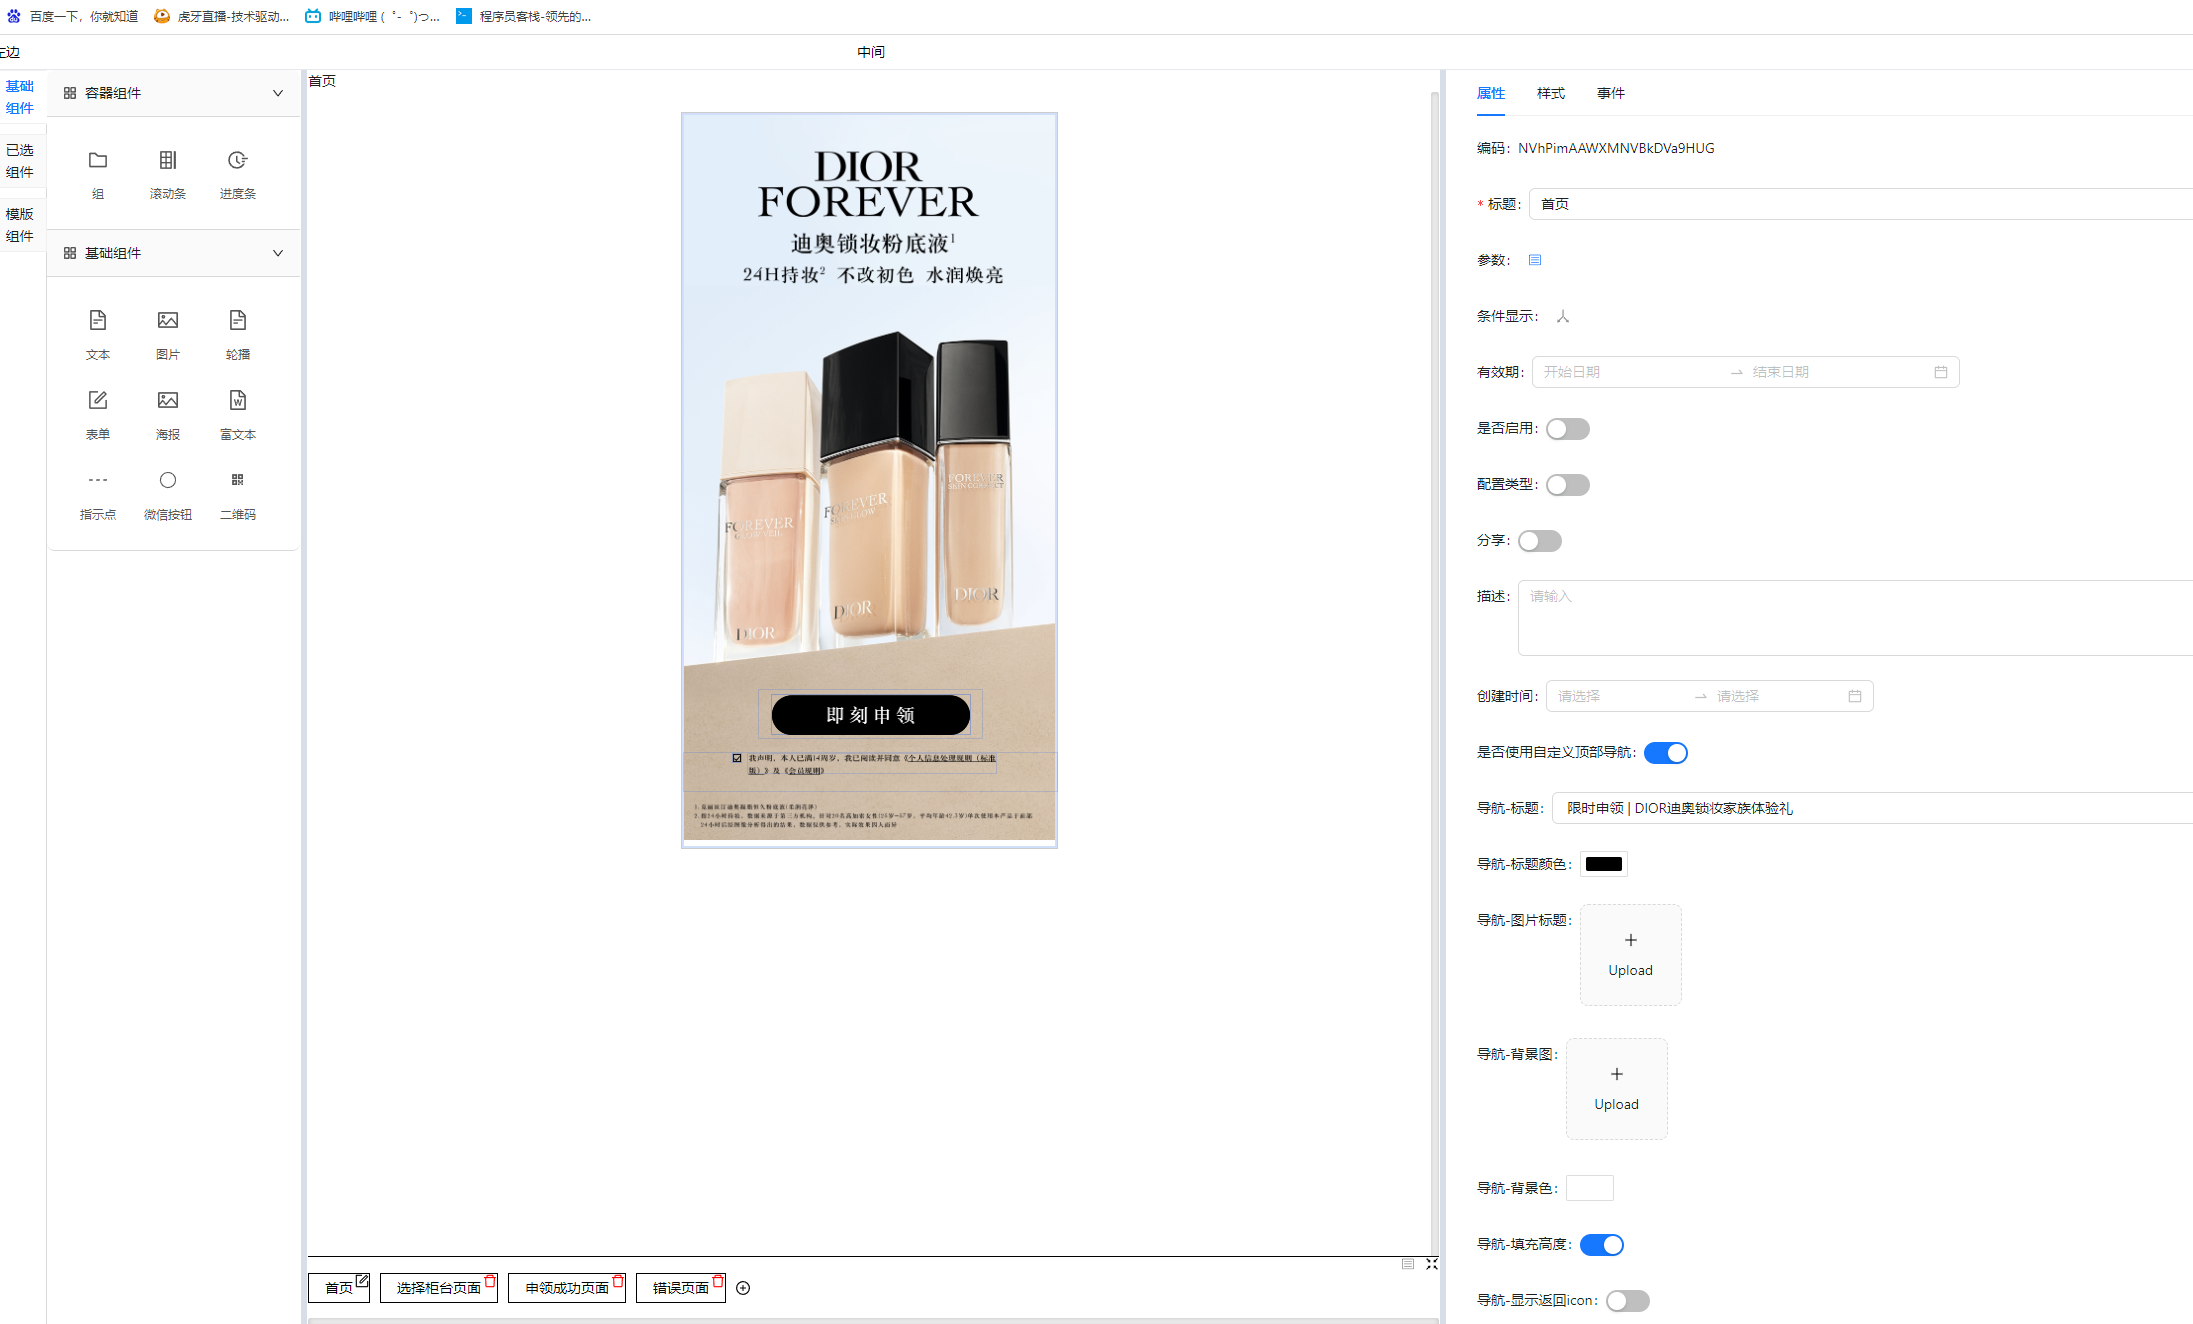Toggle the 分享 switch
This screenshot has width=2193, height=1324.
(1539, 541)
